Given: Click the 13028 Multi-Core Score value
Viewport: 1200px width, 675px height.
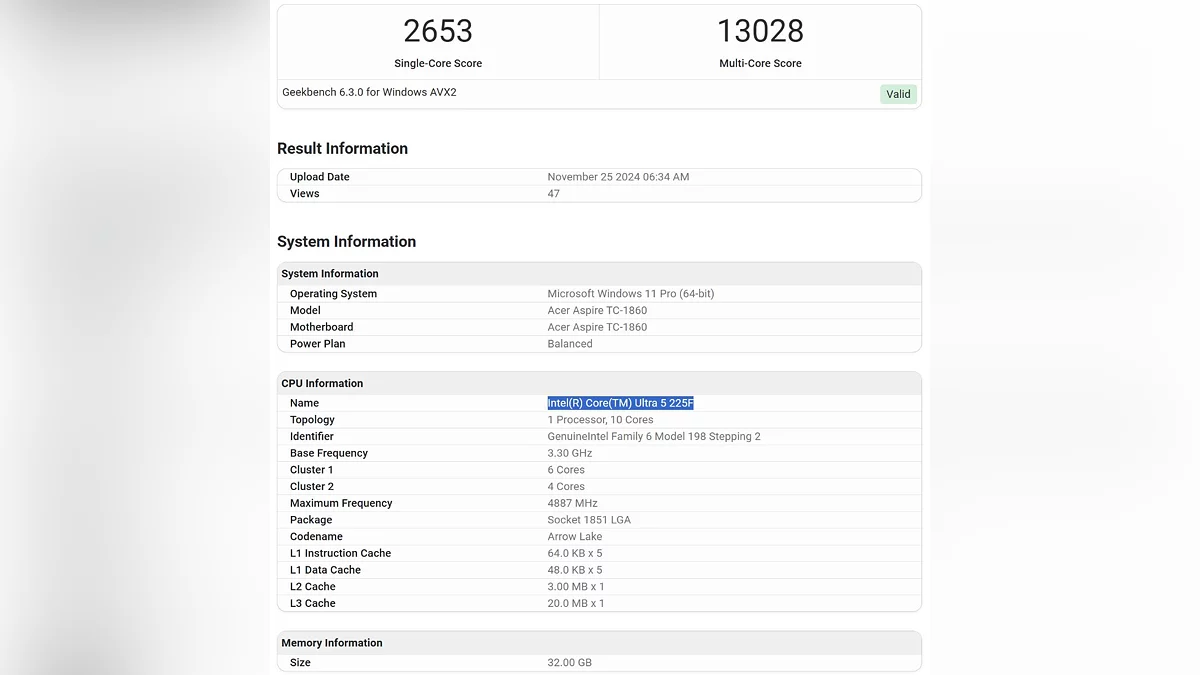Looking at the screenshot, I should coord(760,32).
